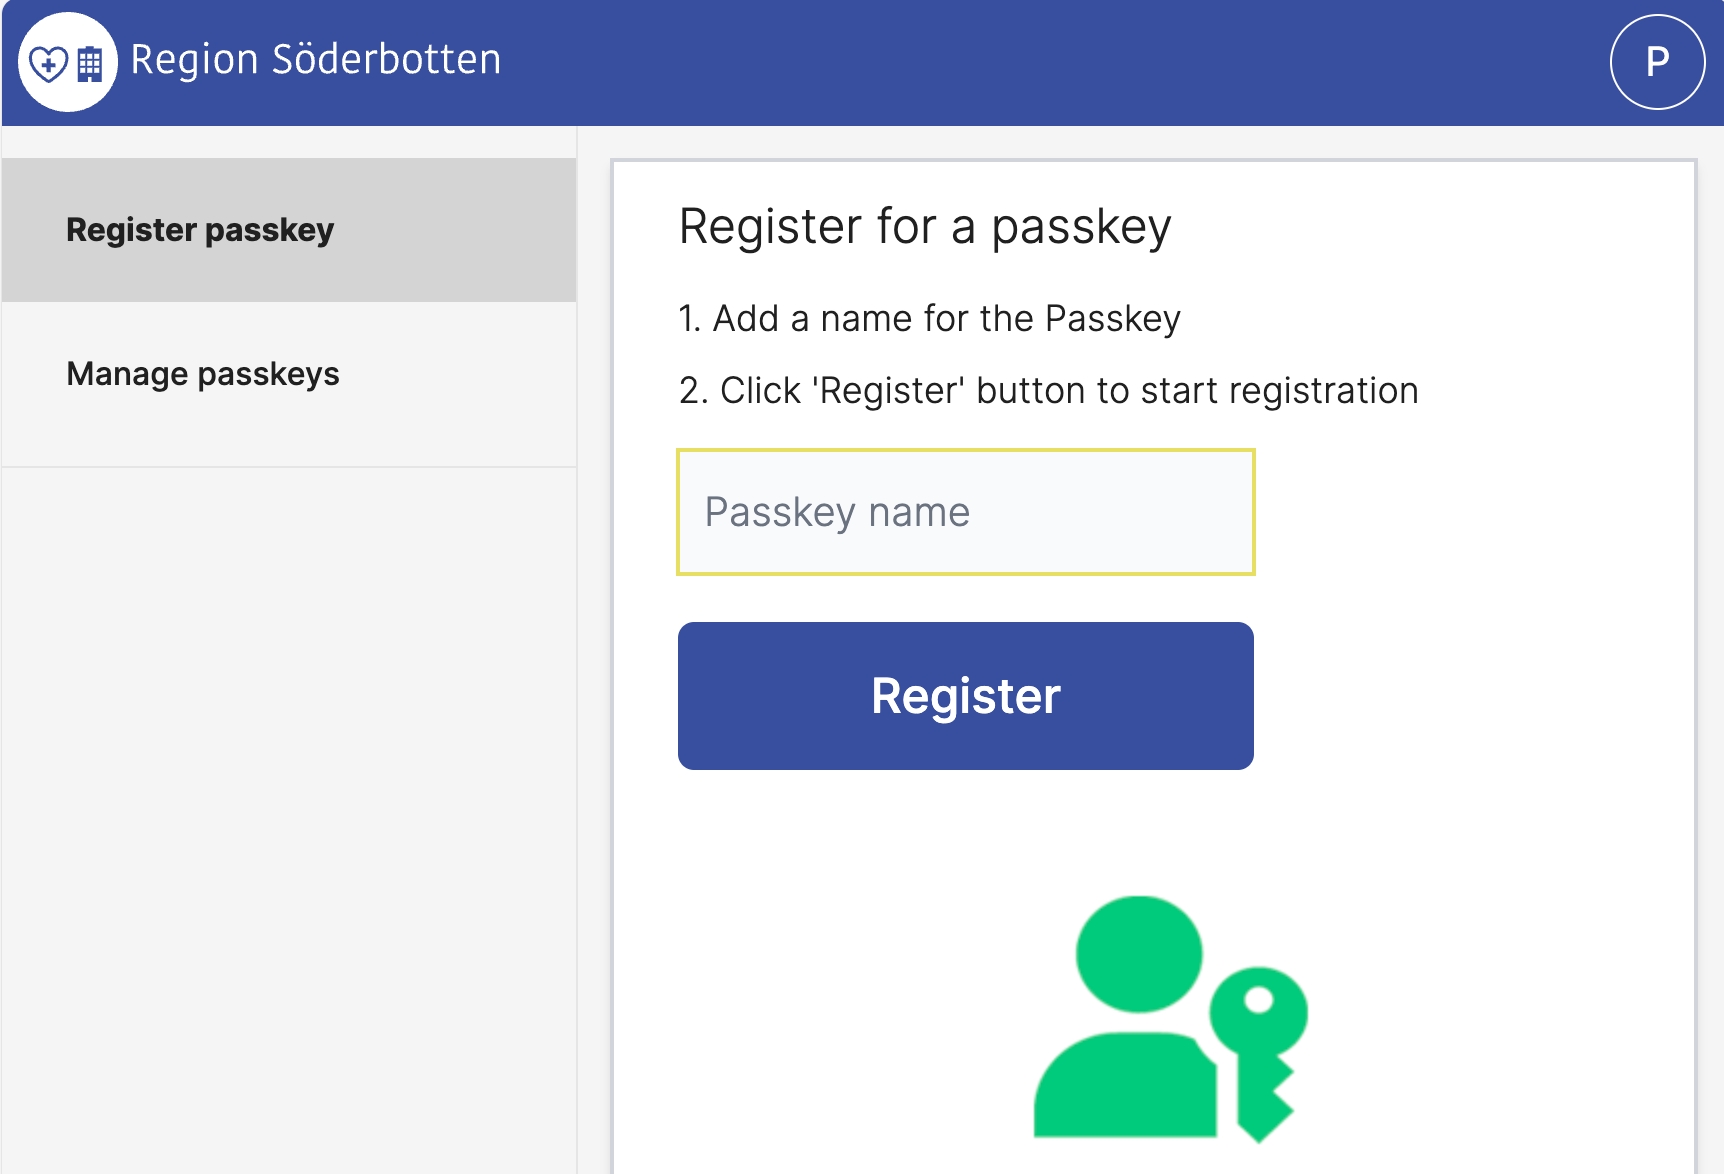Click the keyhole circle in the green key
Screen dimensions: 1724x1174
point(1259,999)
